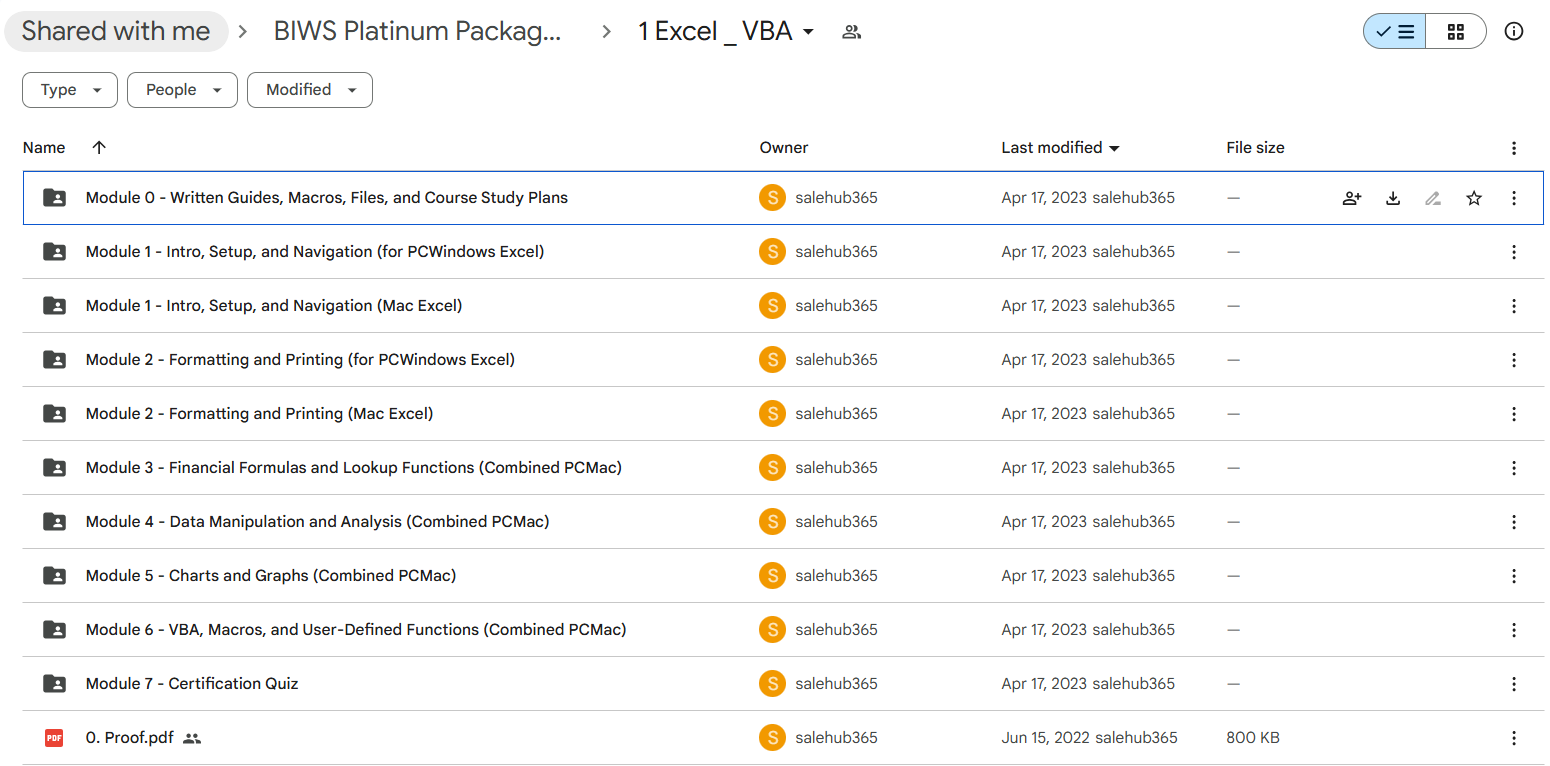Open the Last modified sort dropdown

tap(1060, 148)
